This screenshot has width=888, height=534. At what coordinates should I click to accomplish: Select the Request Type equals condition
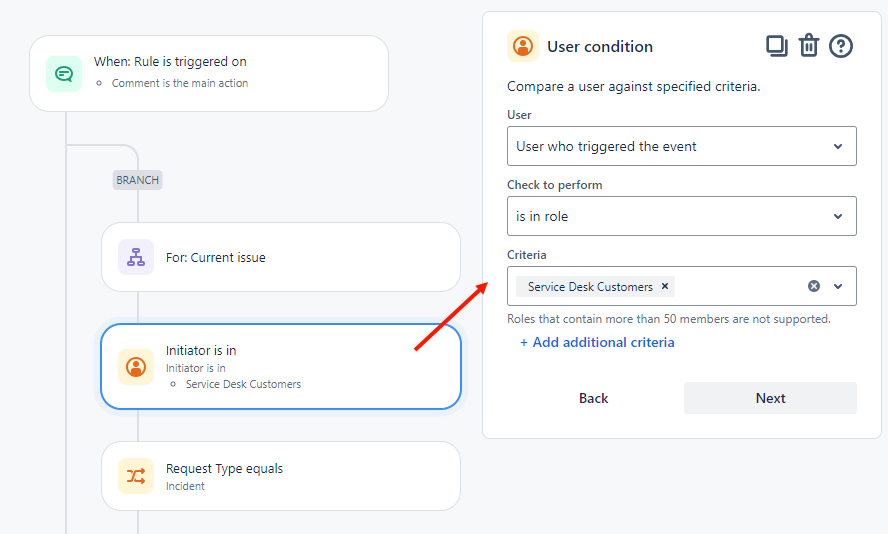[280, 476]
